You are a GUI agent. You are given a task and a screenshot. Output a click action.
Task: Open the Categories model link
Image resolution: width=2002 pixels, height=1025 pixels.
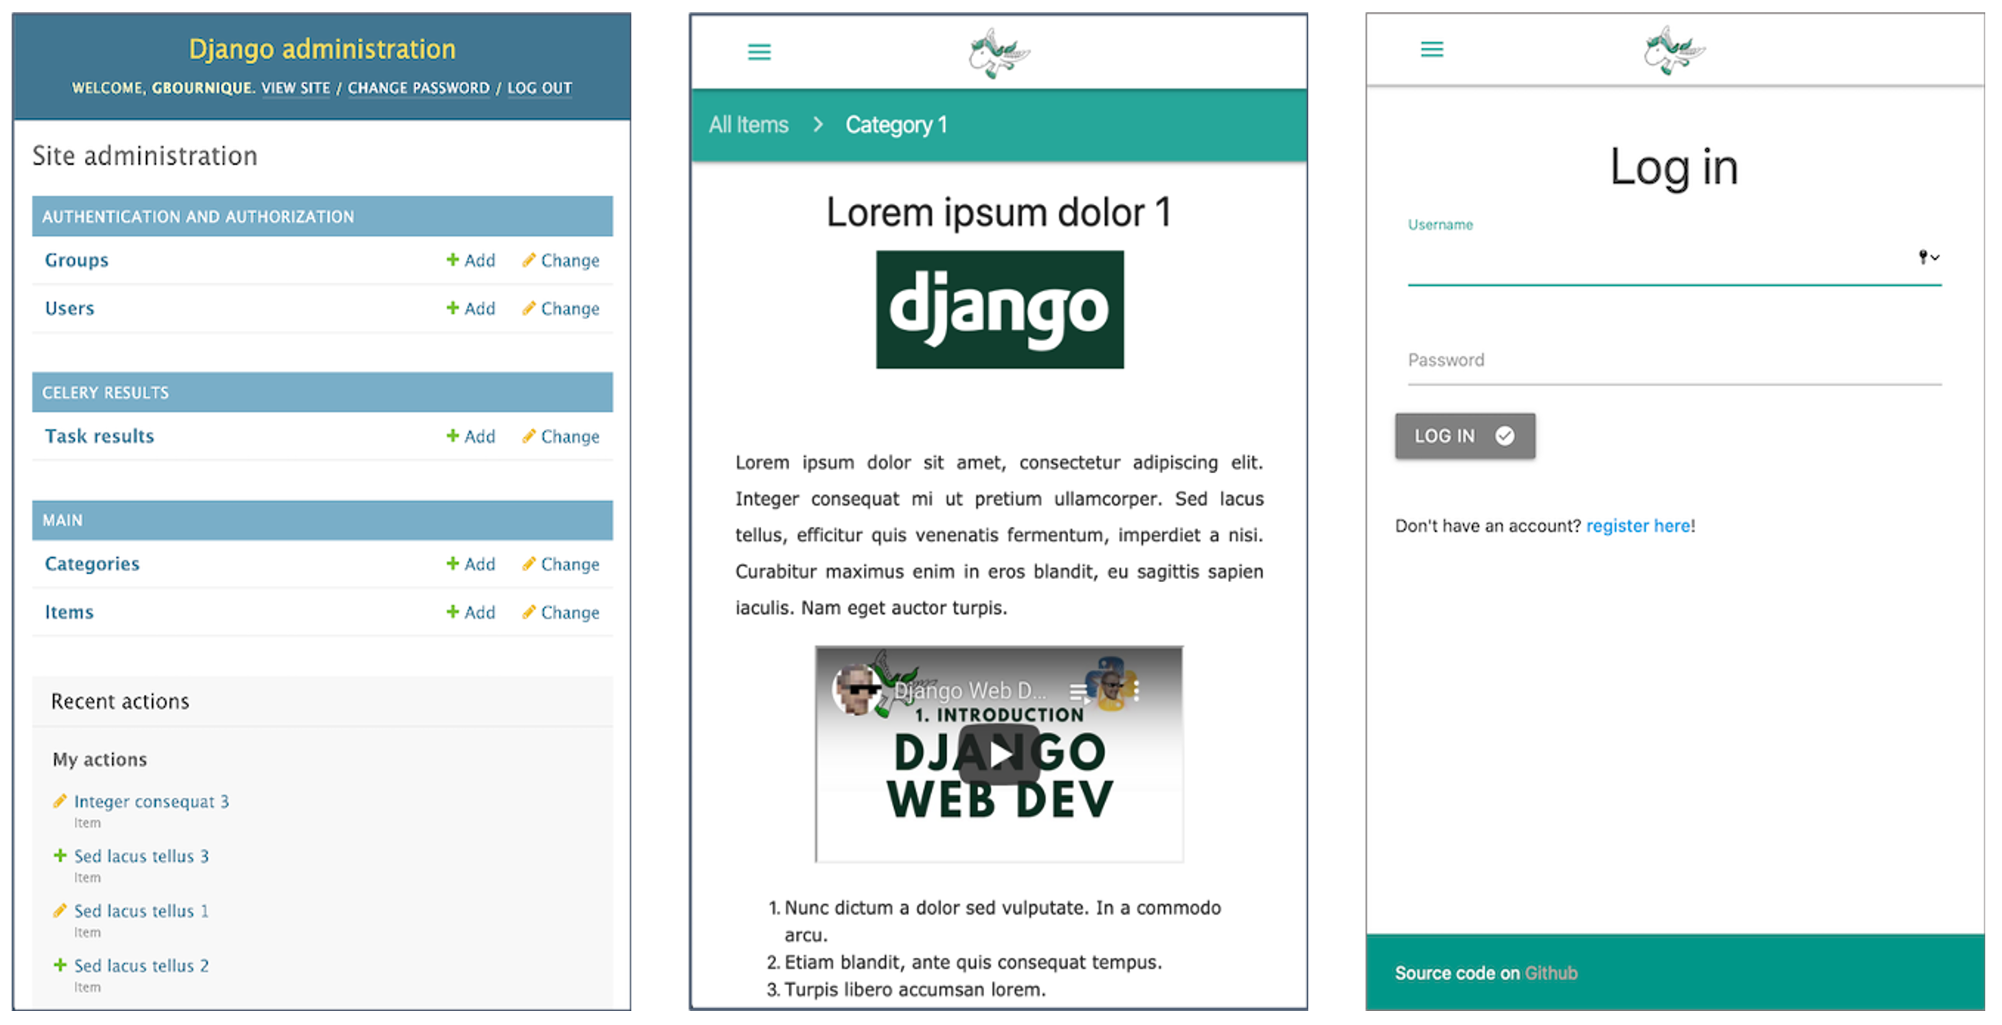tap(92, 564)
